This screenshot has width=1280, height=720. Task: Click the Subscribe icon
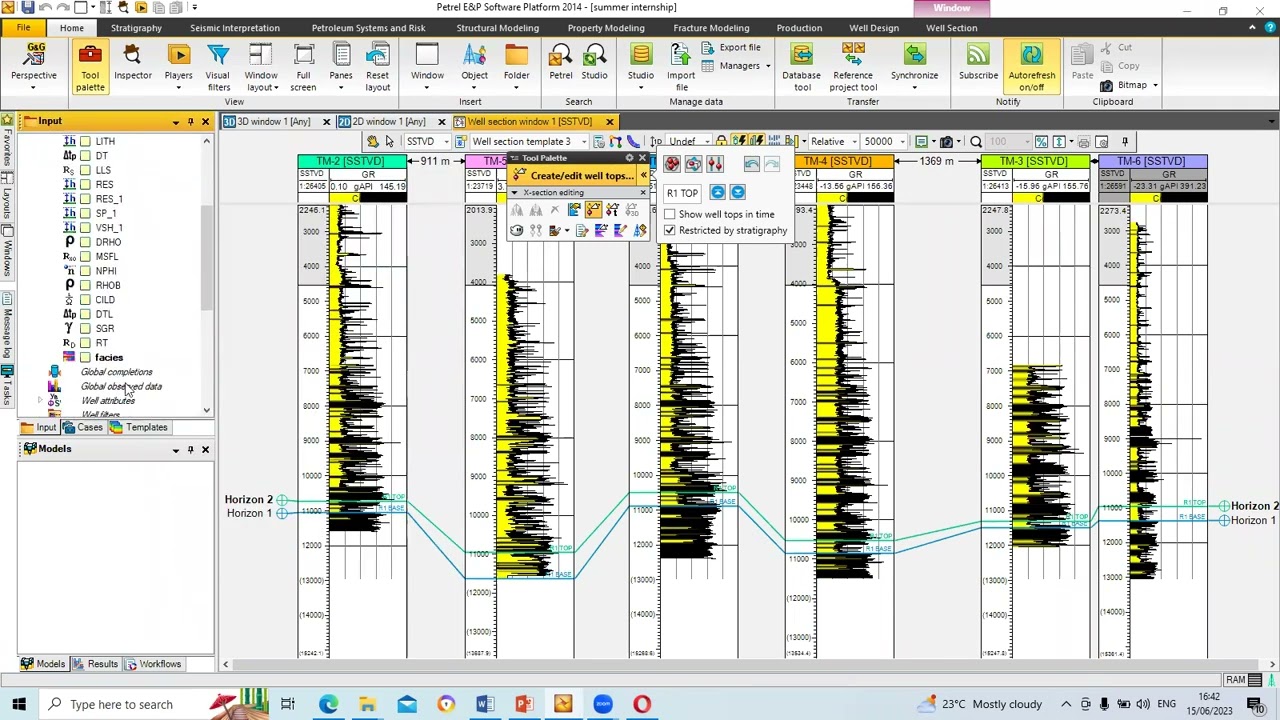pyautogui.click(x=978, y=62)
